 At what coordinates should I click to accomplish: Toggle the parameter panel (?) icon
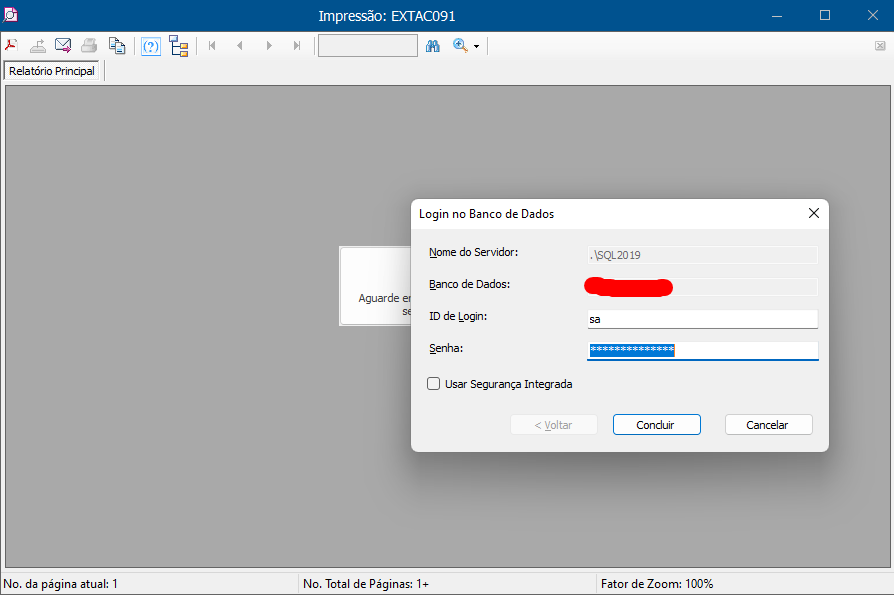(151, 46)
